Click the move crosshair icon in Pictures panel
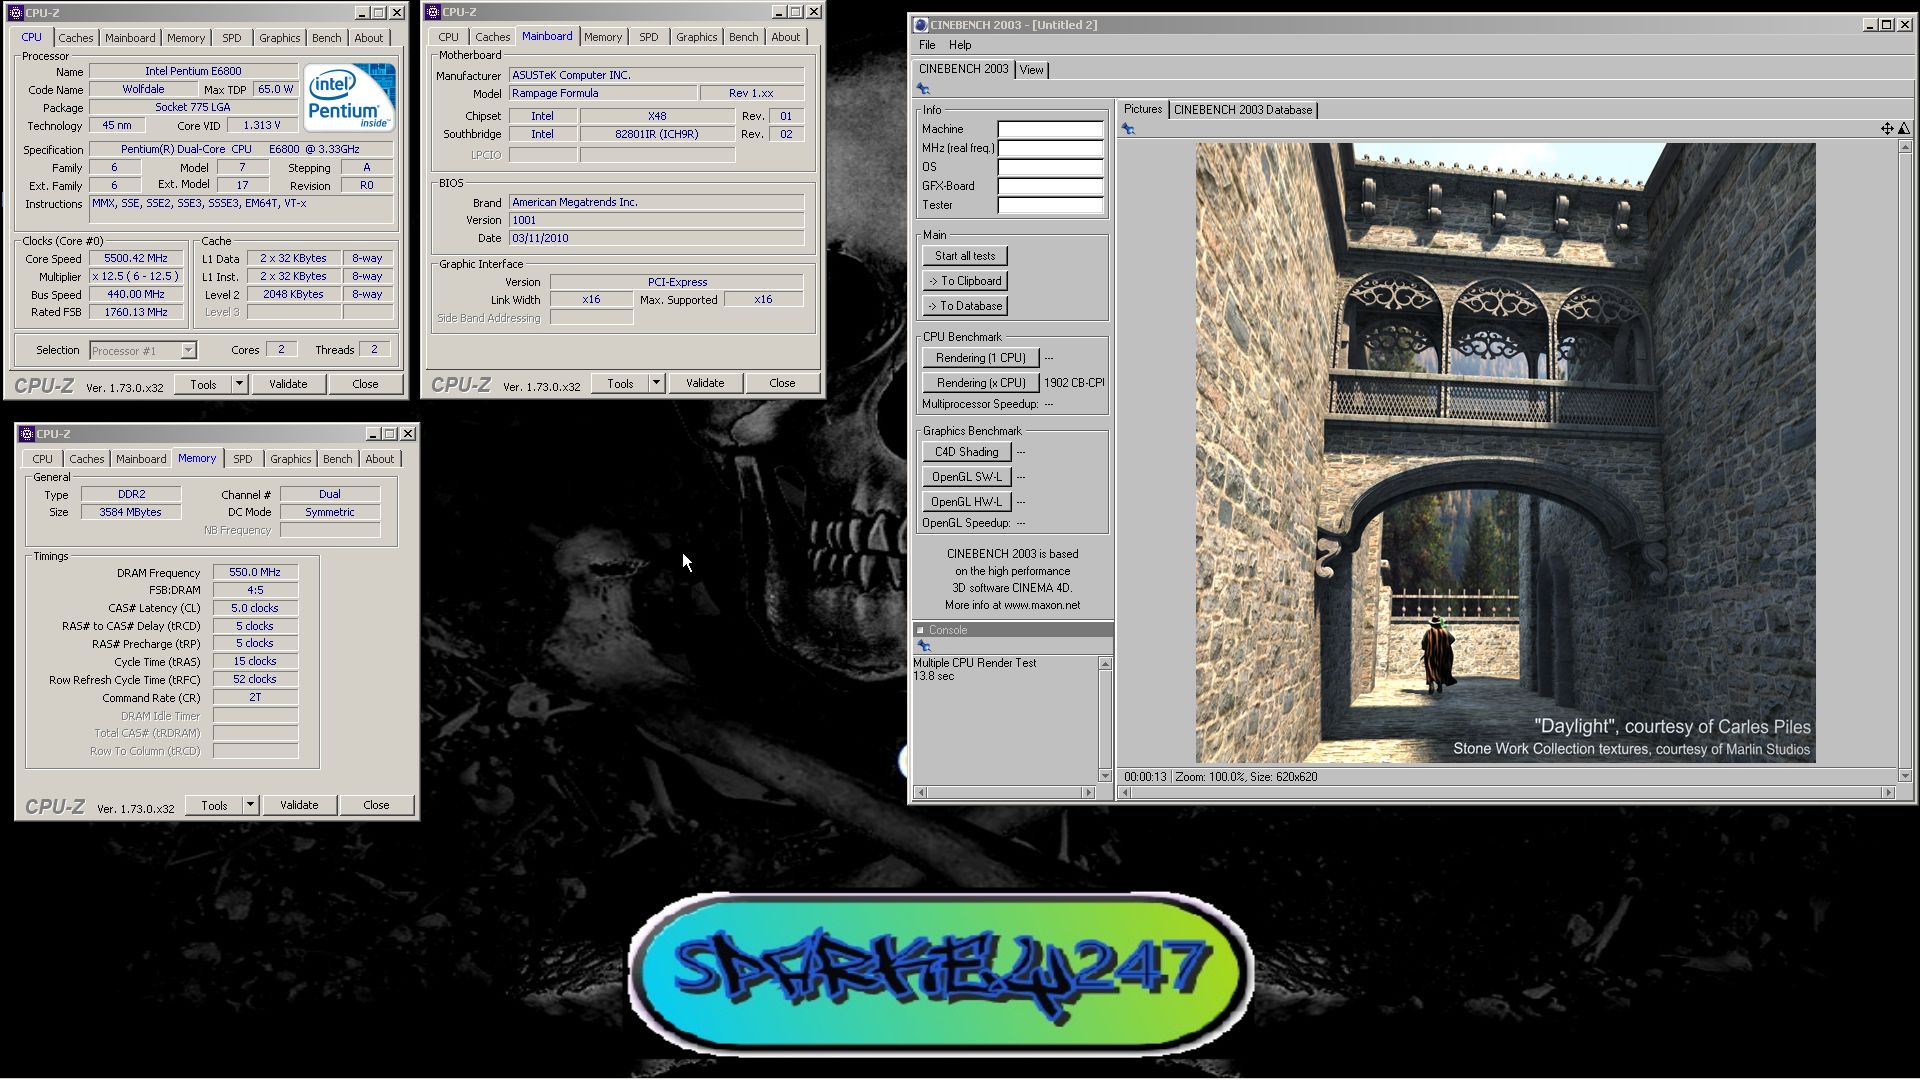 coord(1887,129)
